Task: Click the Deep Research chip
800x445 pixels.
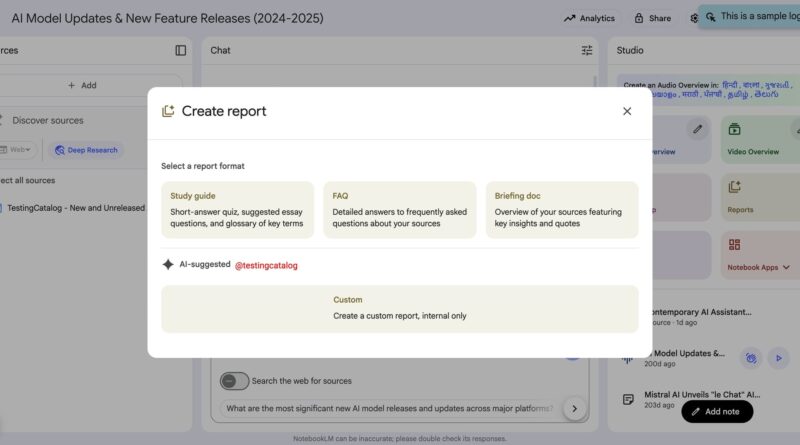Action: pyautogui.click(x=86, y=150)
